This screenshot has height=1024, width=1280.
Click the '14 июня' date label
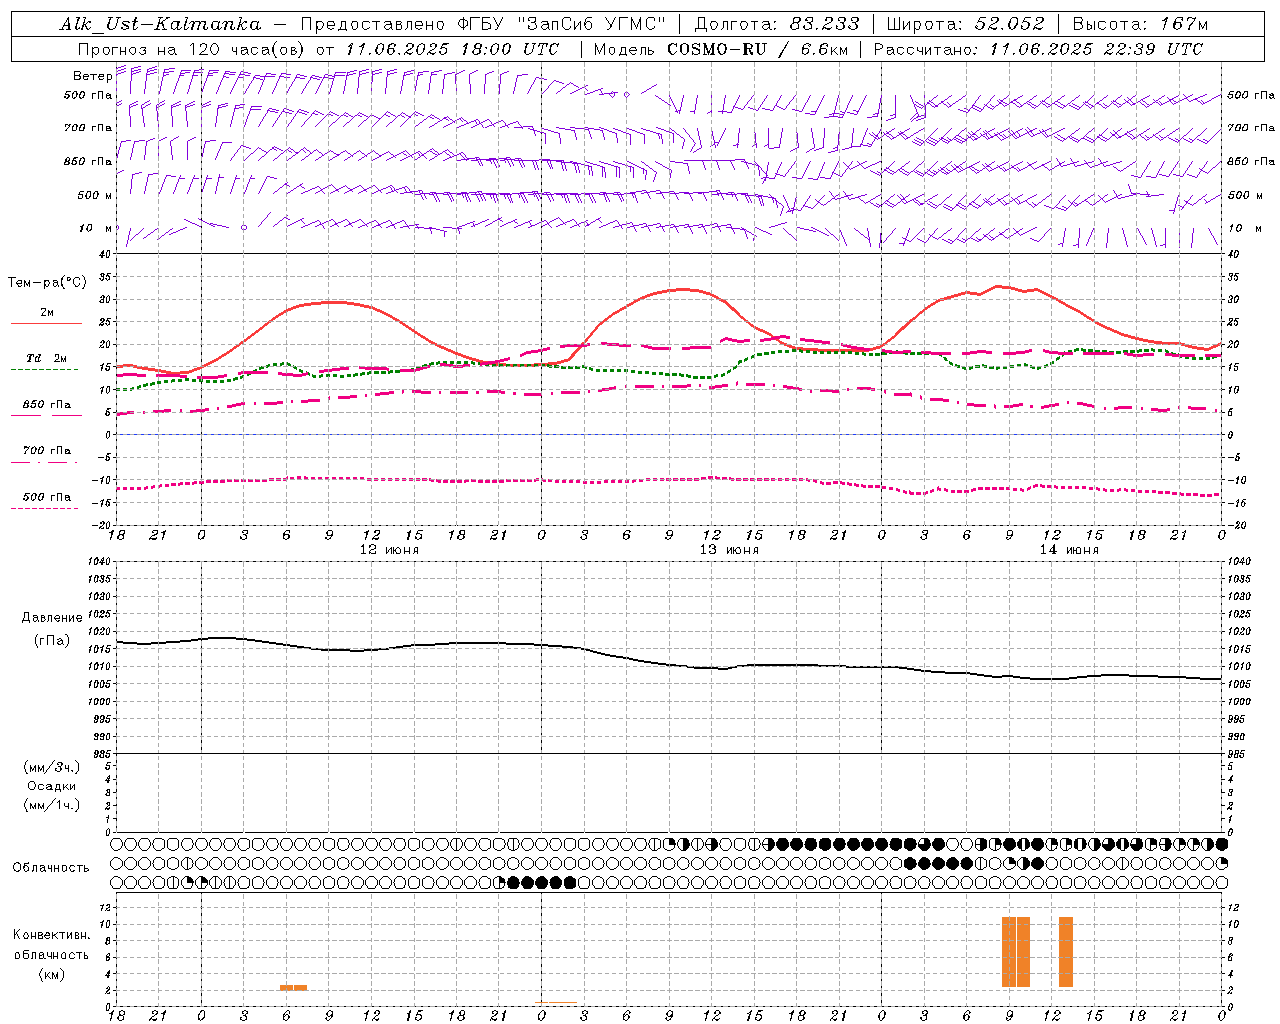pyautogui.click(x=1069, y=550)
